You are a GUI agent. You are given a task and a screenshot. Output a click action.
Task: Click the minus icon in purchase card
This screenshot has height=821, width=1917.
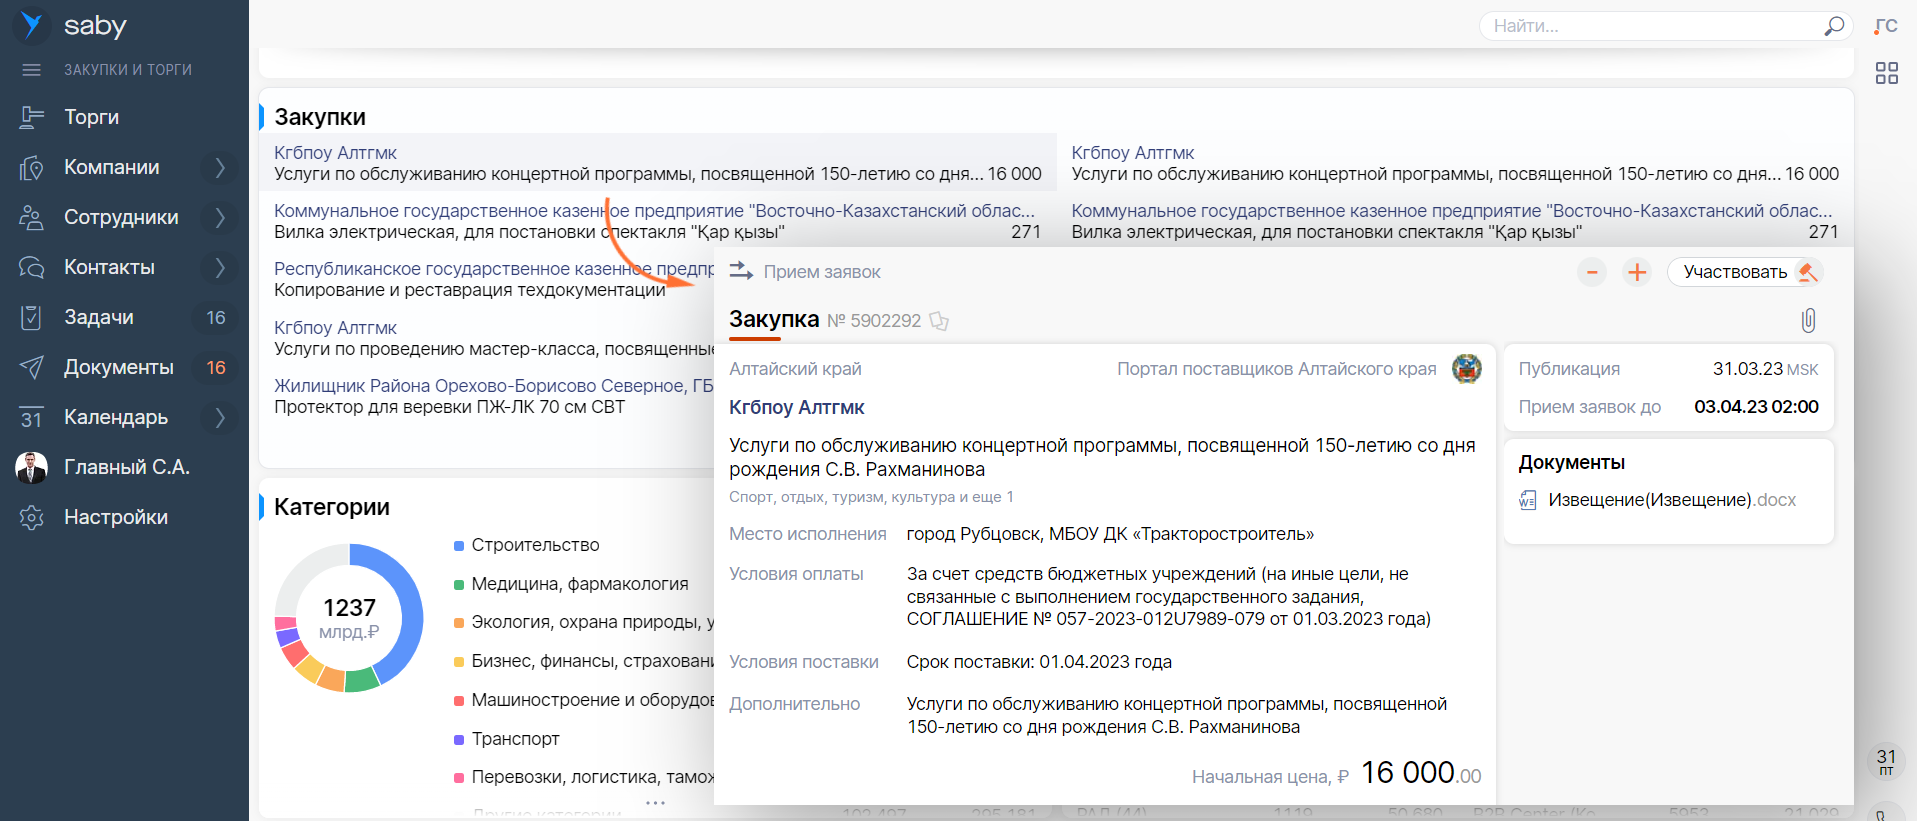click(x=1592, y=272)
